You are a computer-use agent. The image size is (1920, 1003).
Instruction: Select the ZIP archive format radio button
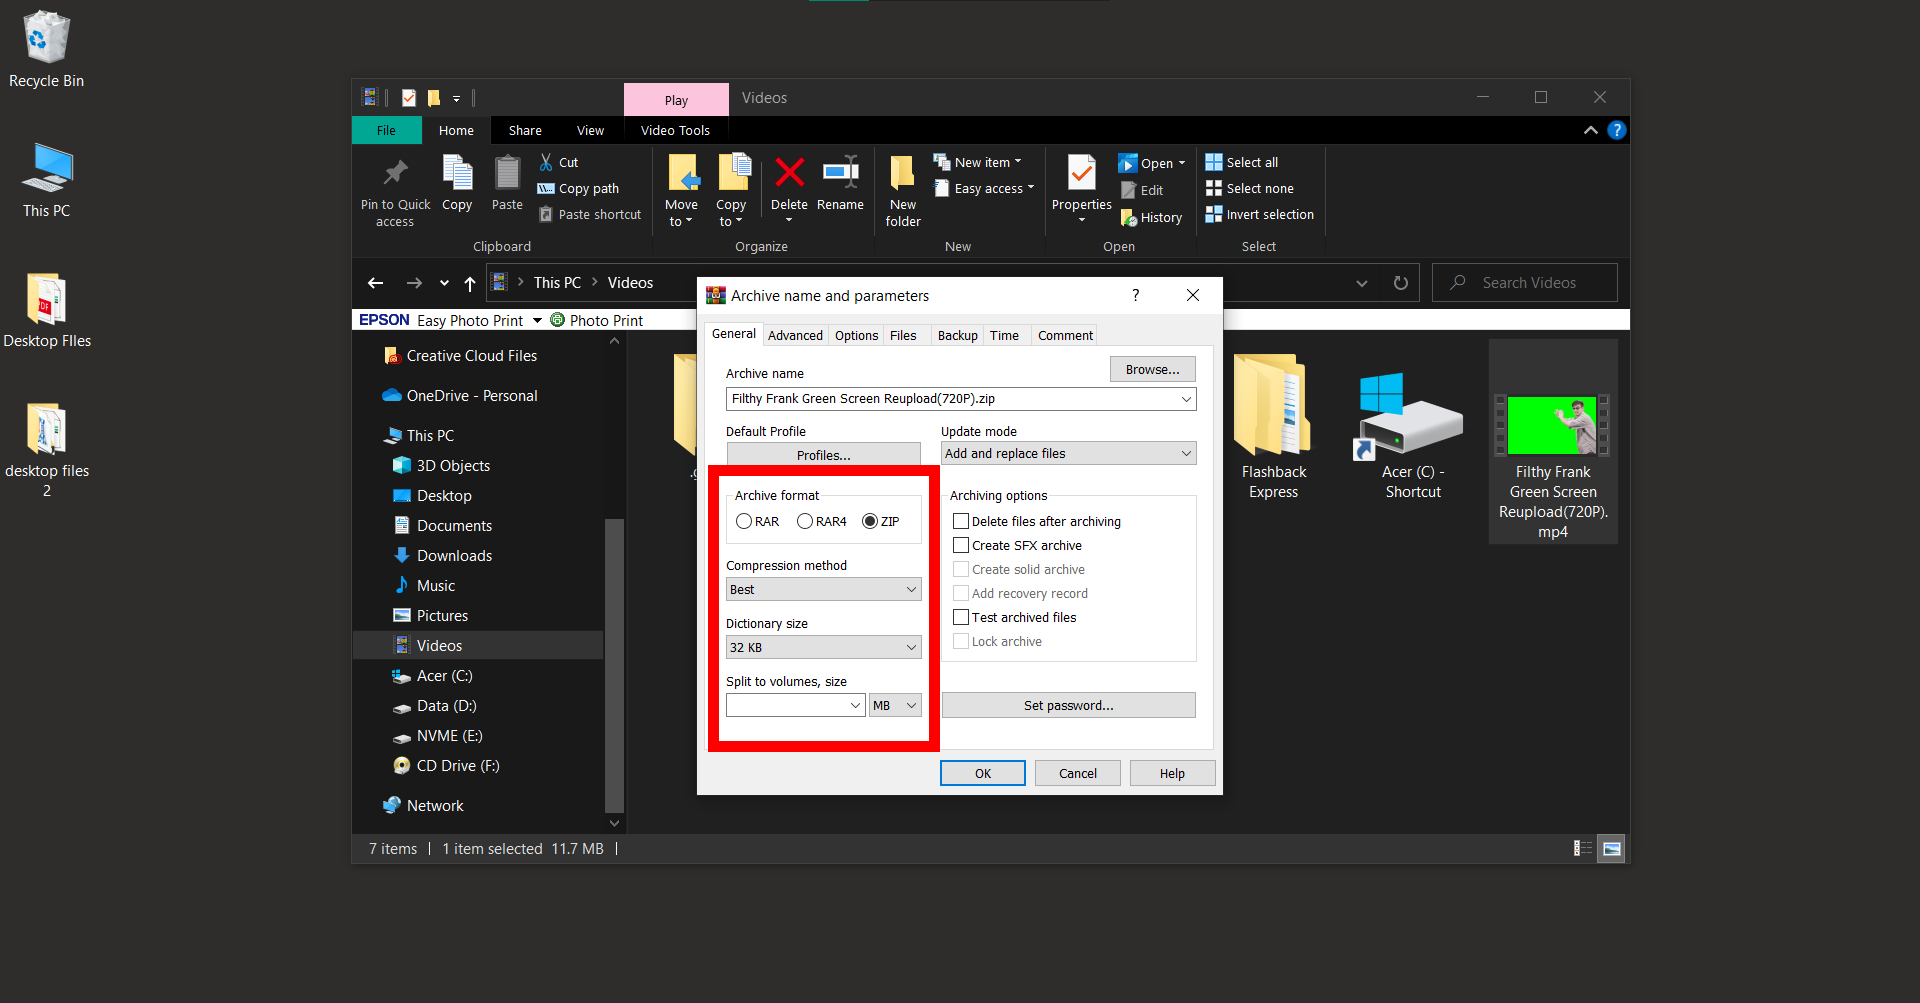(x=870, y=521)
